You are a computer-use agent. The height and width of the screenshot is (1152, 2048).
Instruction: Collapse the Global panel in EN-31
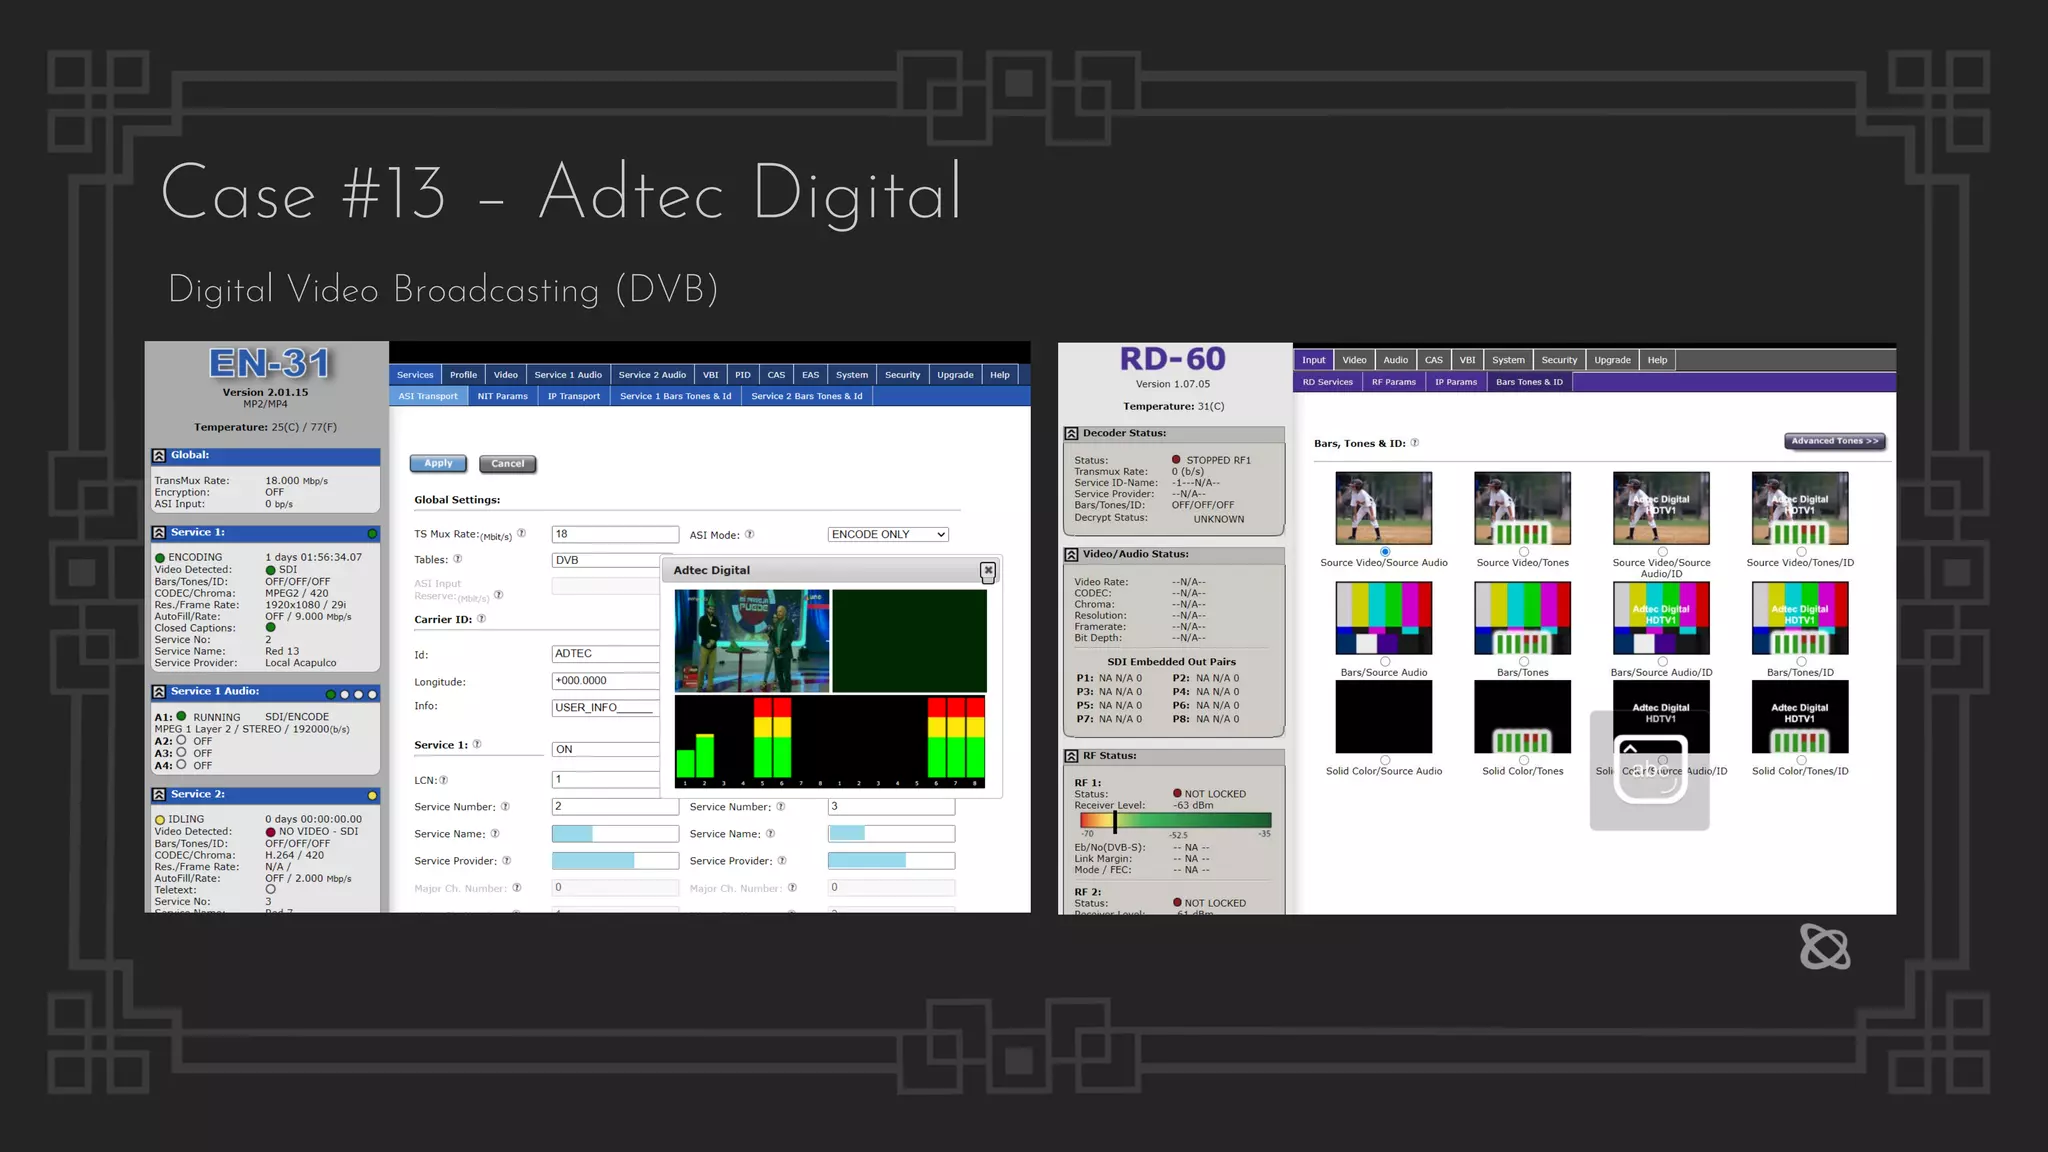point(159,456)
